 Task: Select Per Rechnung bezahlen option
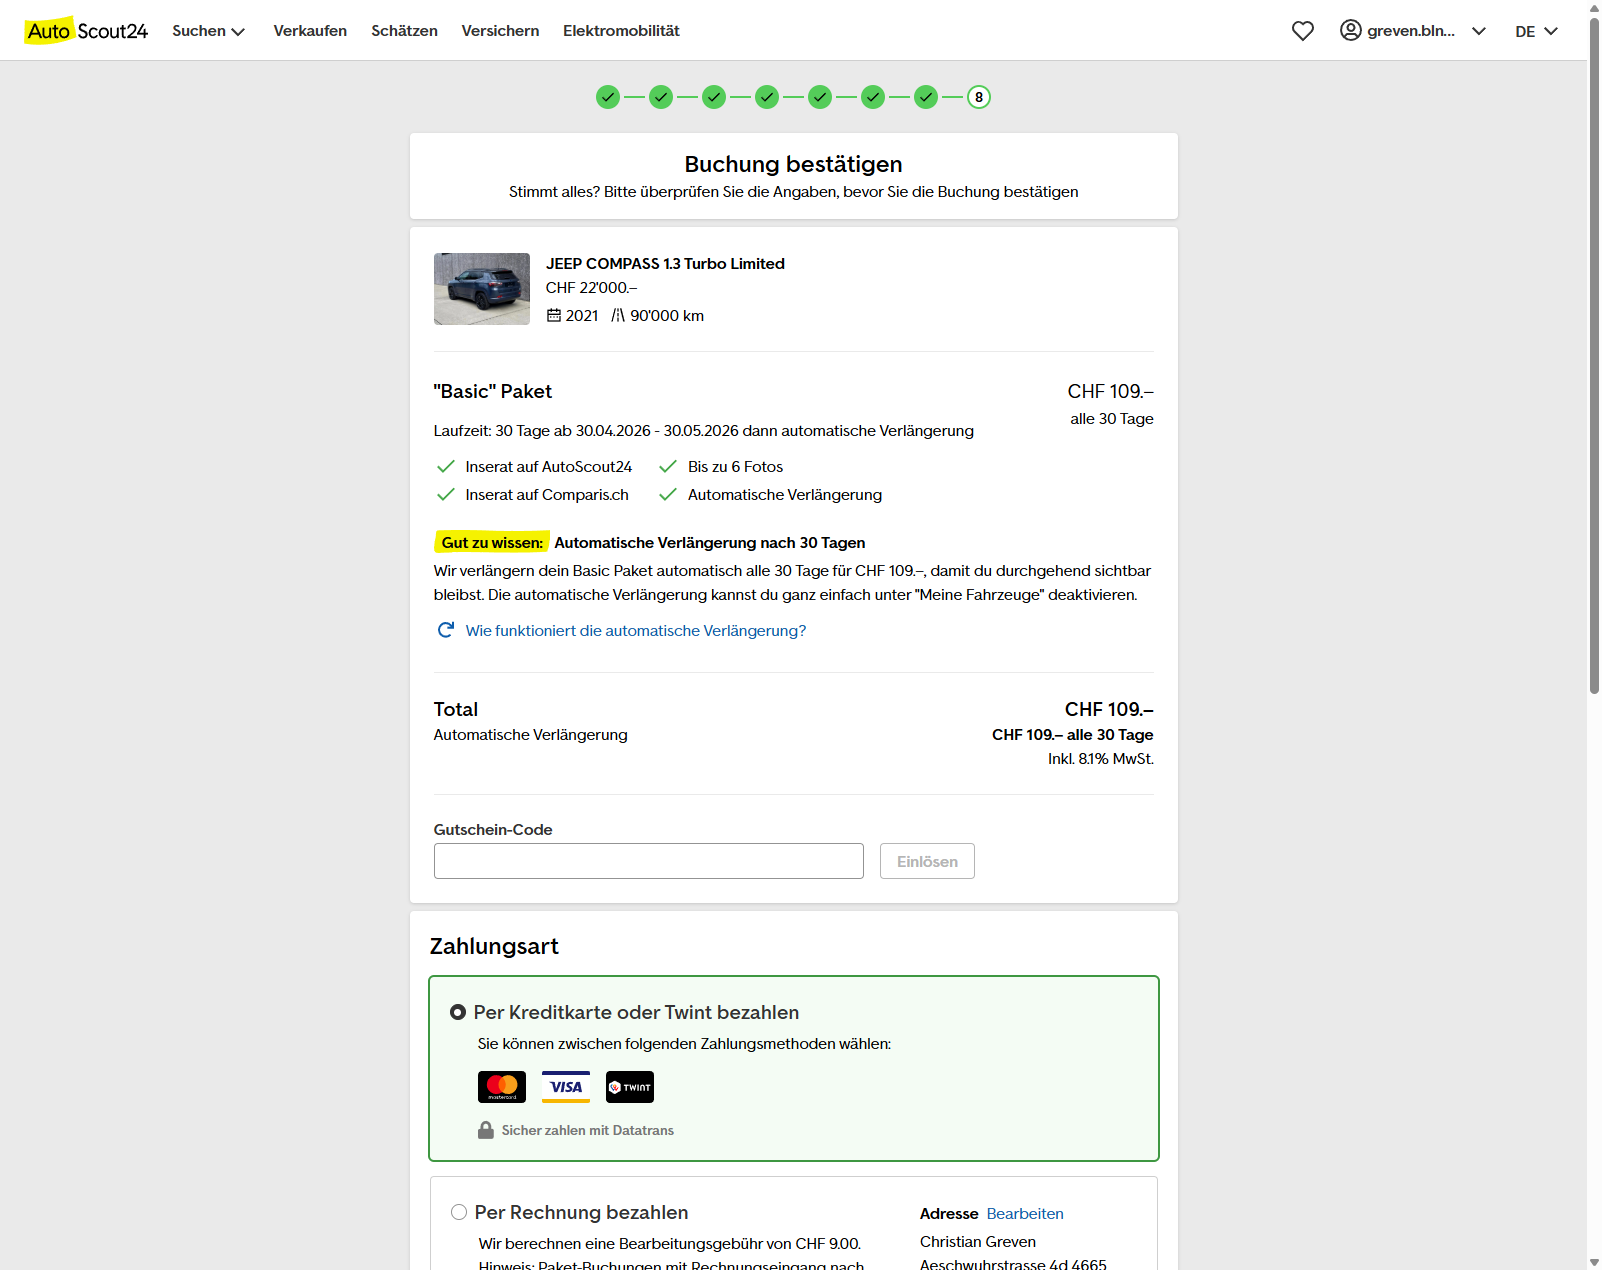point(459,1212)
